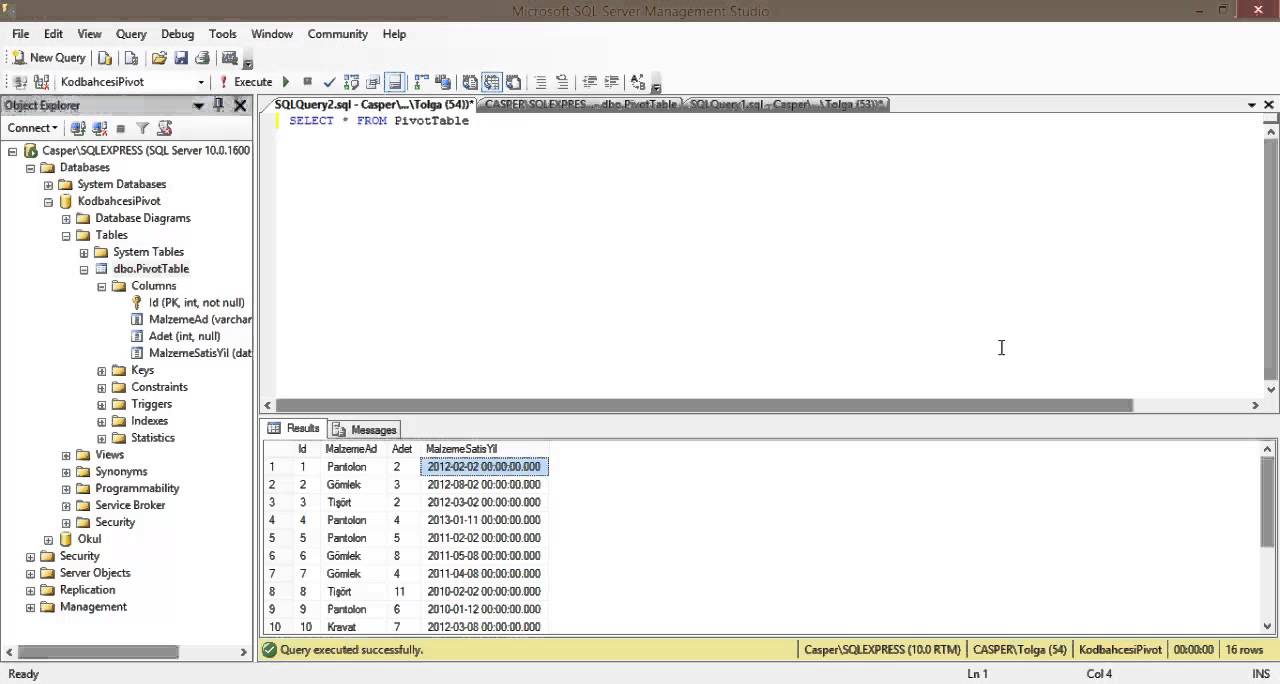The width and height of the screenshot is (1280, 684).
Task: Comment out the selected lines
Action: point(540,82)
